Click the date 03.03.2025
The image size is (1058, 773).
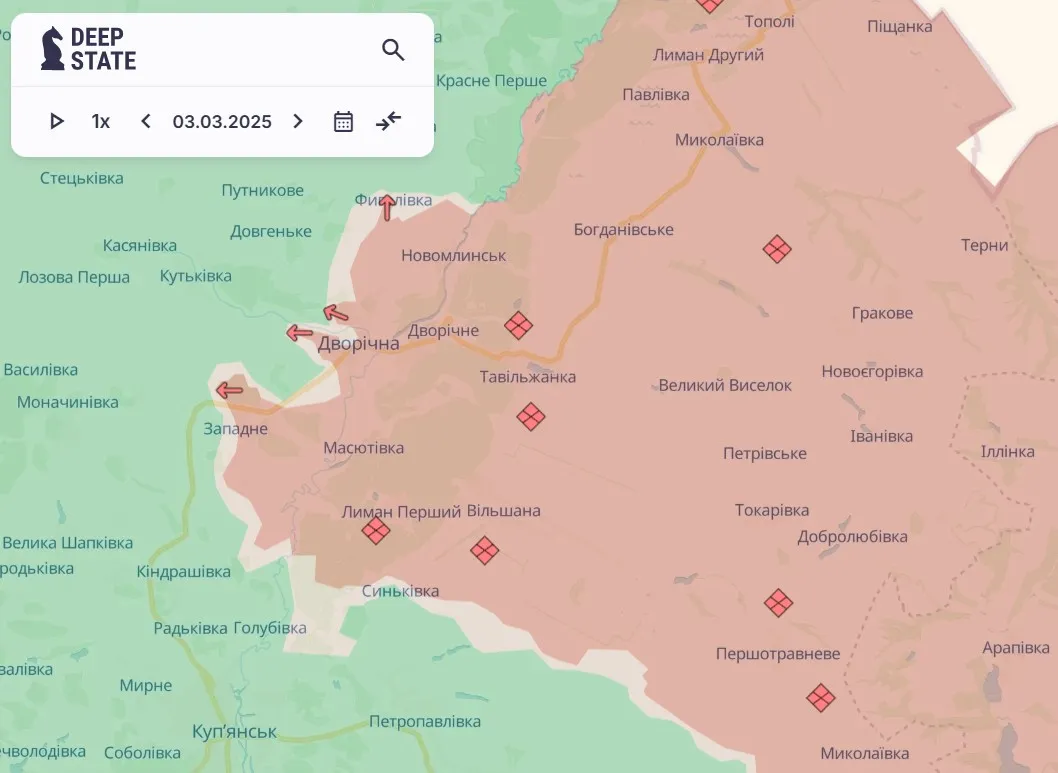coord(222,121)
